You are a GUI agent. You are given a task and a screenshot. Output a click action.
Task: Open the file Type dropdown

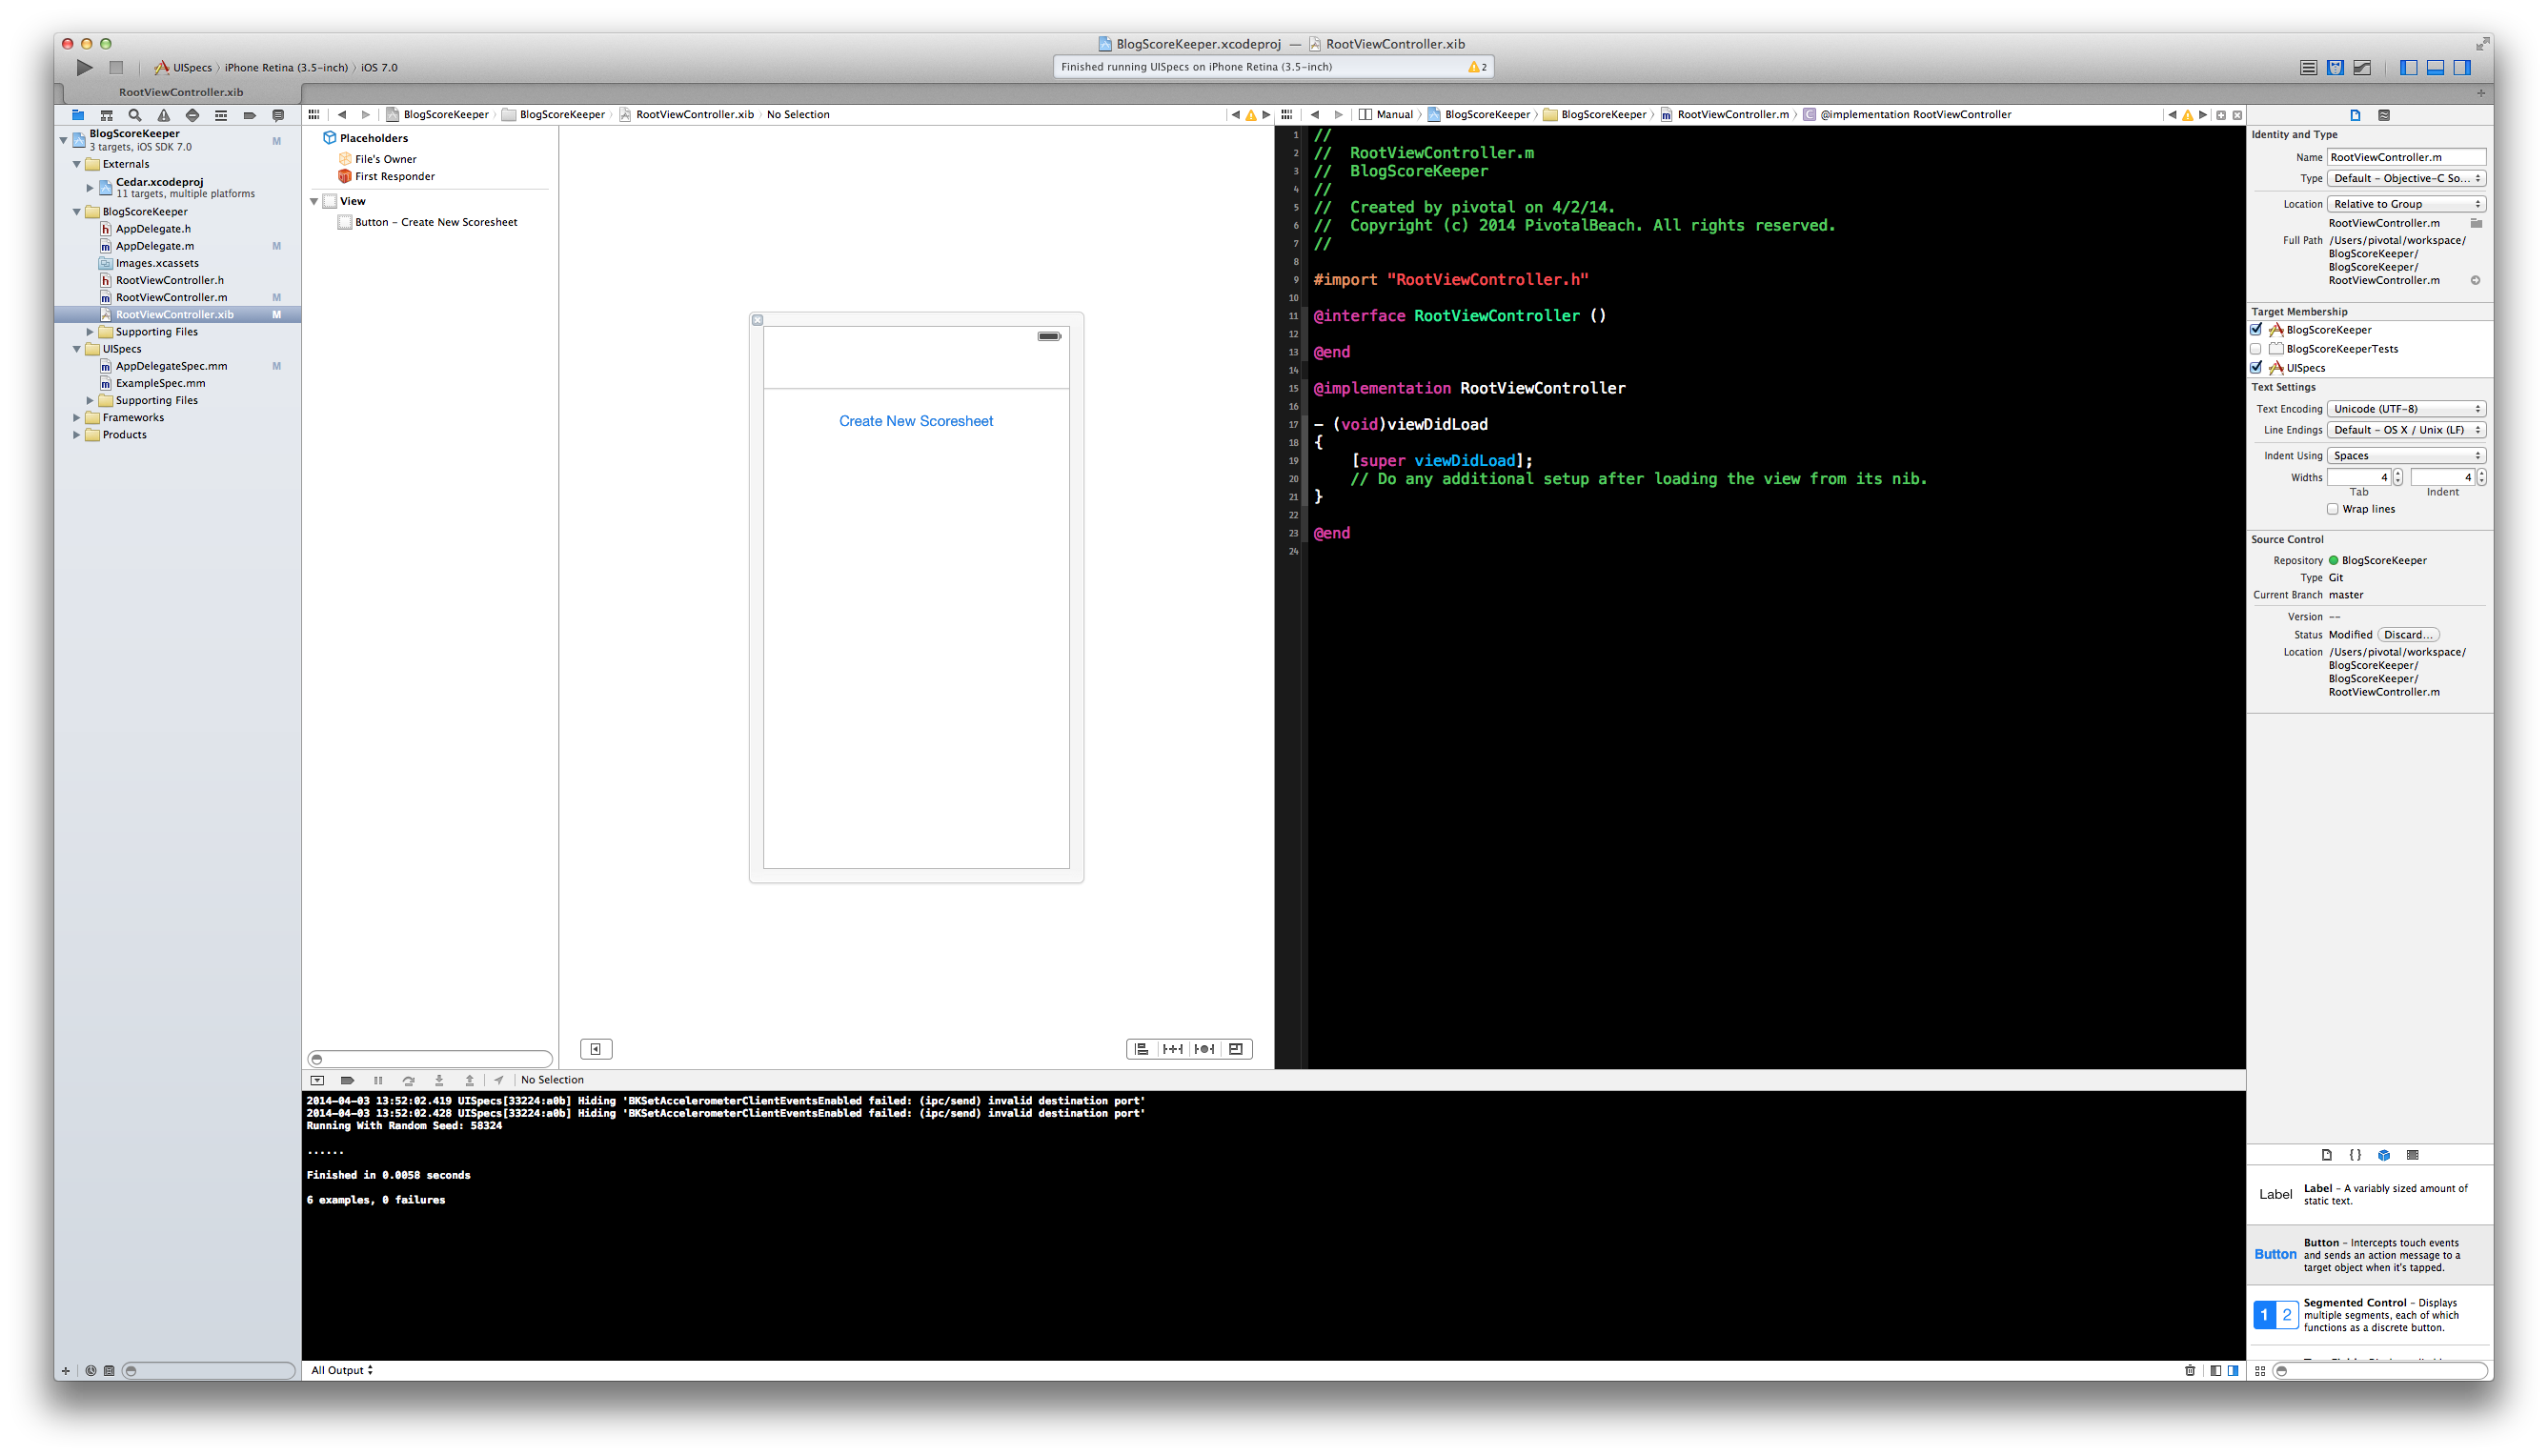click(x=2406, y=178)
